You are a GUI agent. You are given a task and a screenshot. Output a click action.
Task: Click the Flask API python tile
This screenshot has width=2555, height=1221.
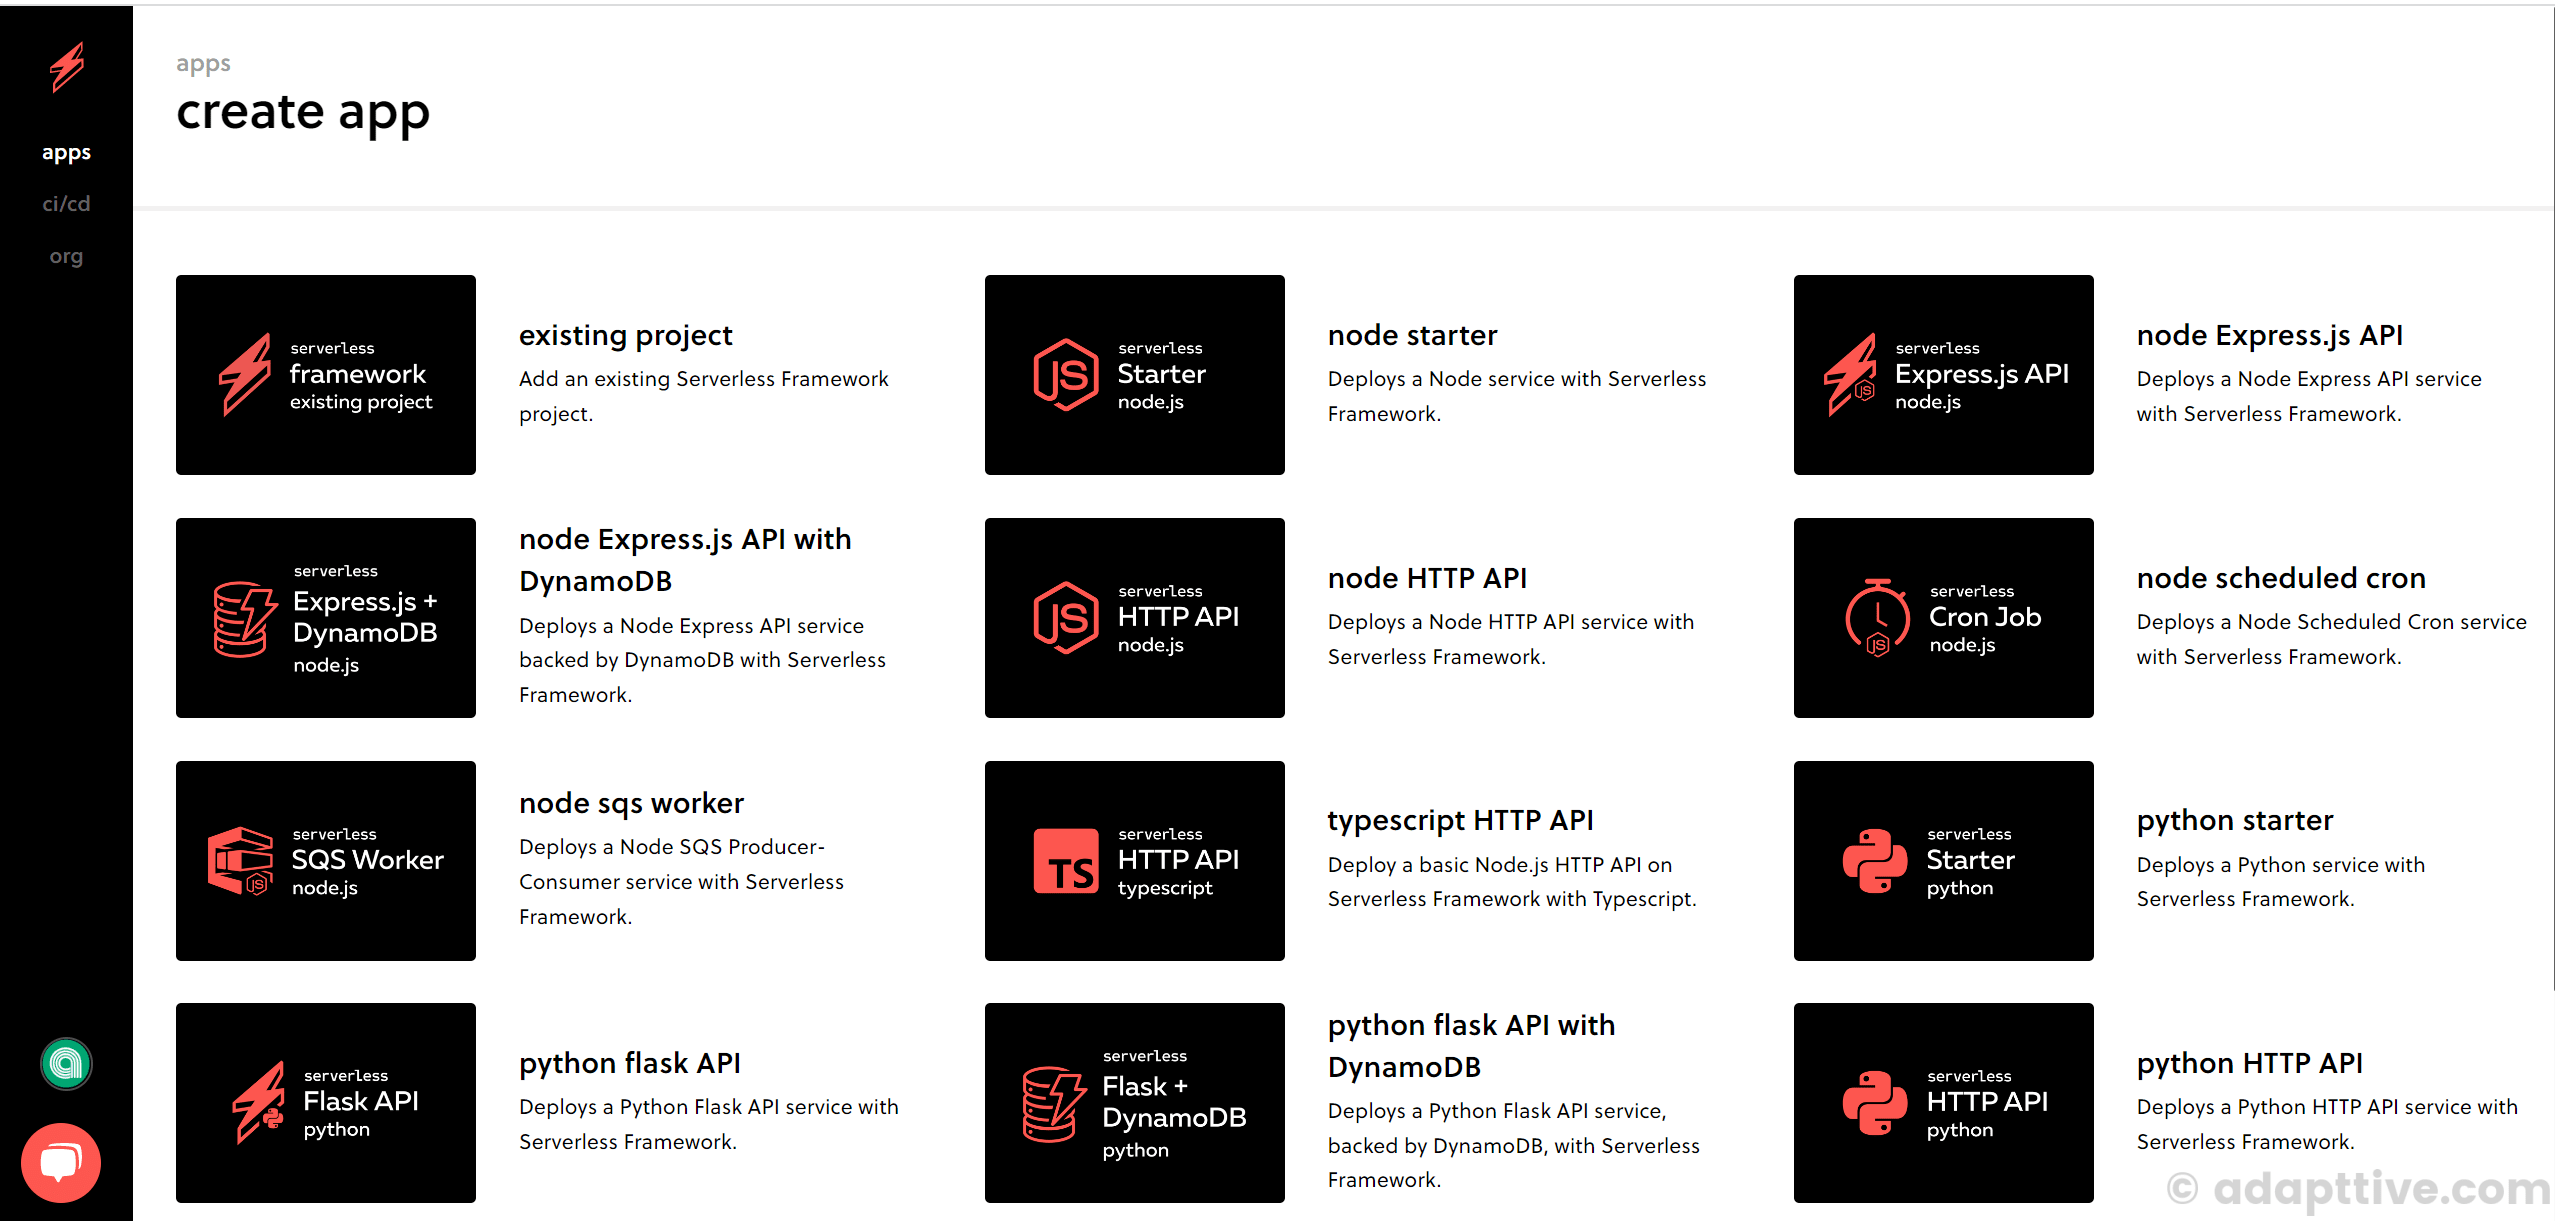[x=325, y=1103]
